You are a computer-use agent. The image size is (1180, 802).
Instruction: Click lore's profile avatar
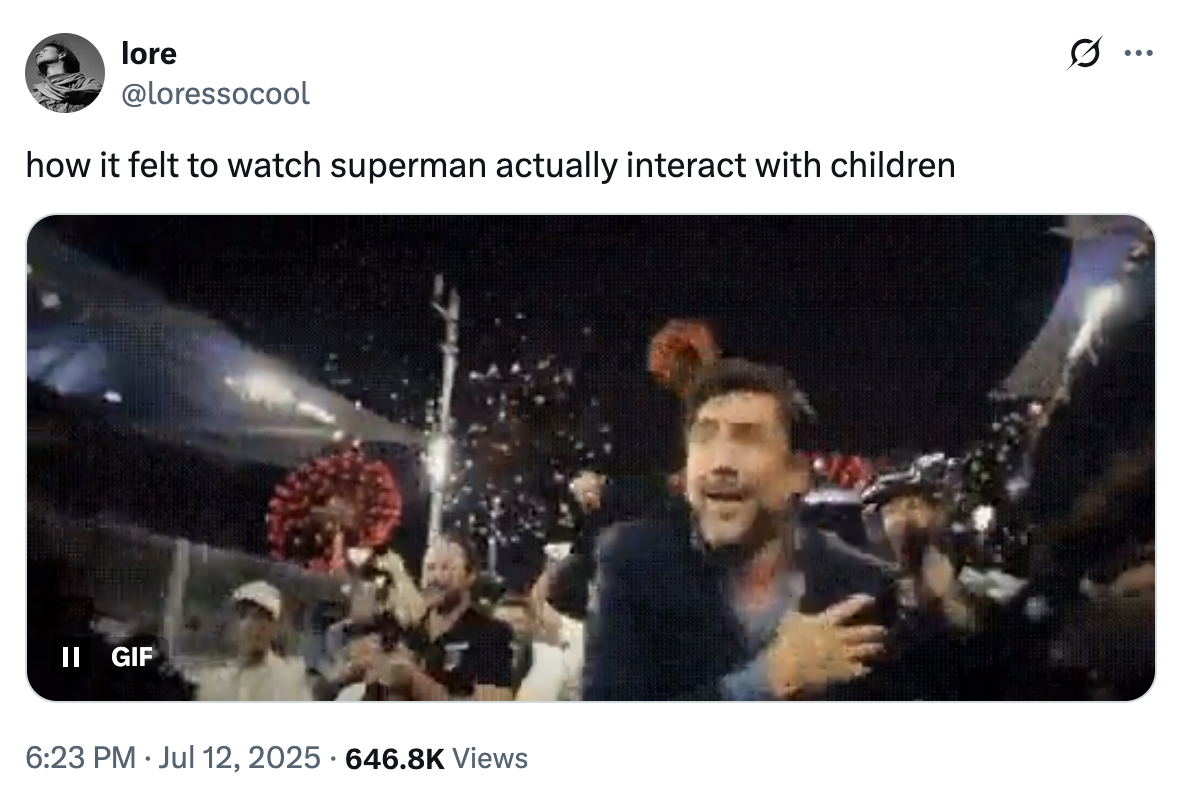[x=65, y=73]
